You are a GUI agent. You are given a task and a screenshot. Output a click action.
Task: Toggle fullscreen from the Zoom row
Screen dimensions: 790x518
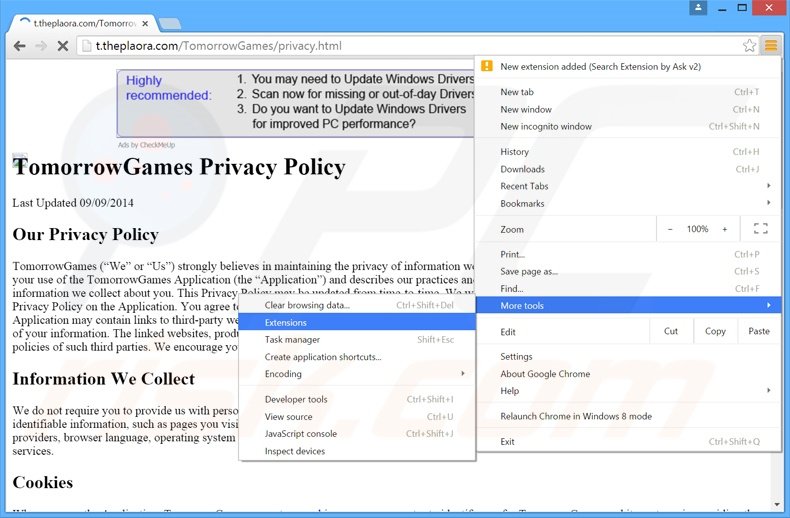point(761,229)
